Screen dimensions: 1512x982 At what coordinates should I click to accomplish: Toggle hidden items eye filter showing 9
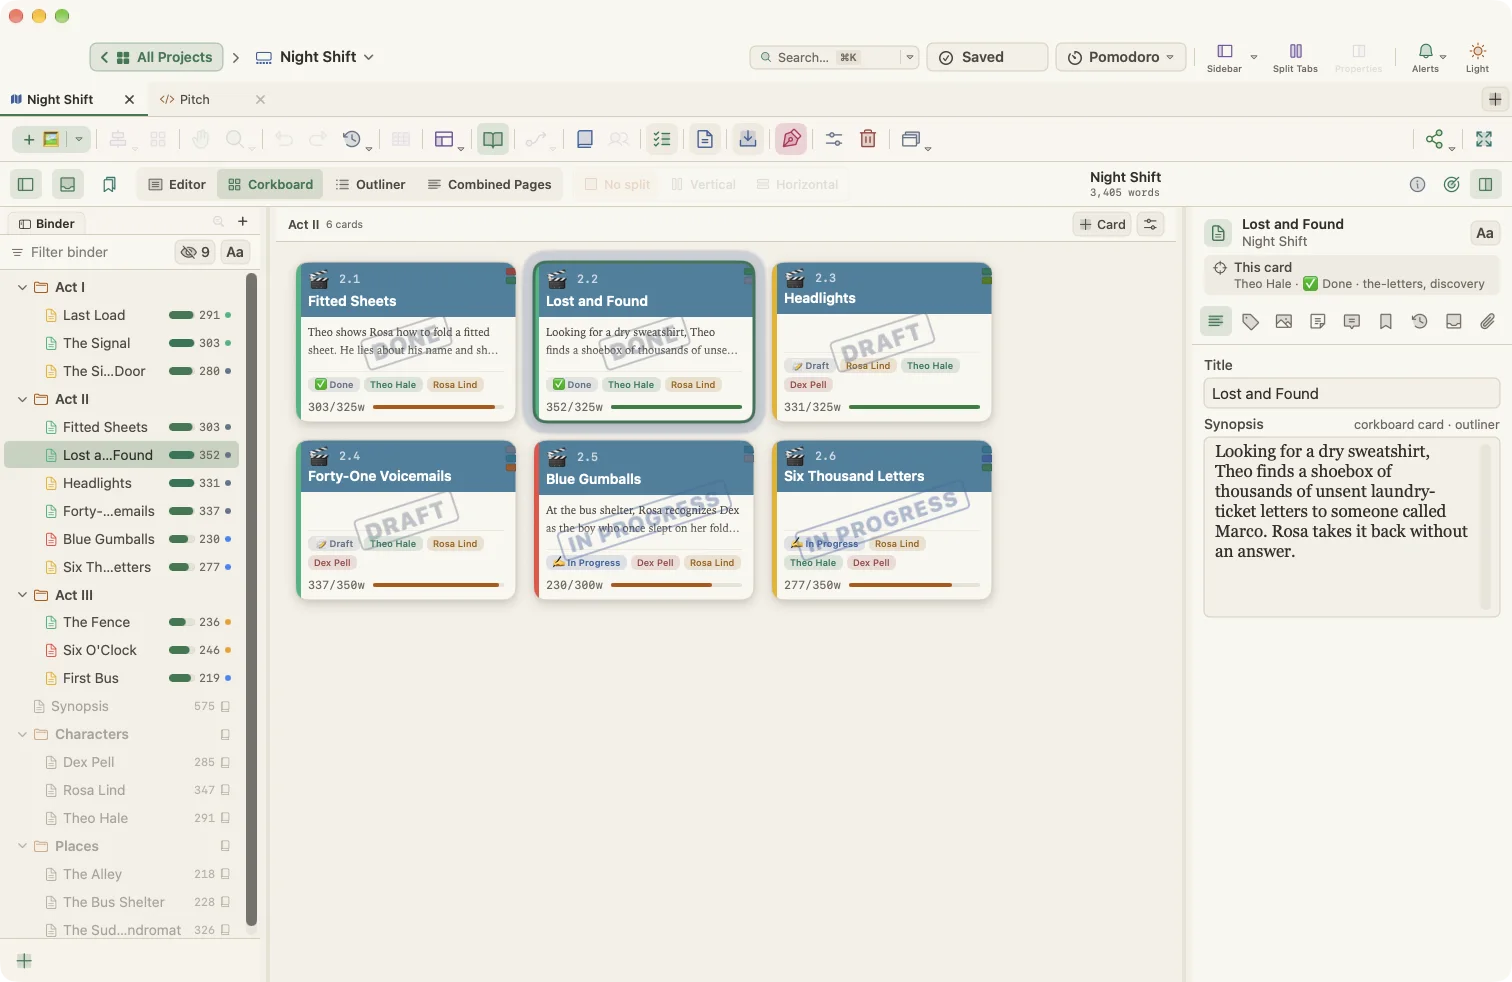tap(194, 252)
